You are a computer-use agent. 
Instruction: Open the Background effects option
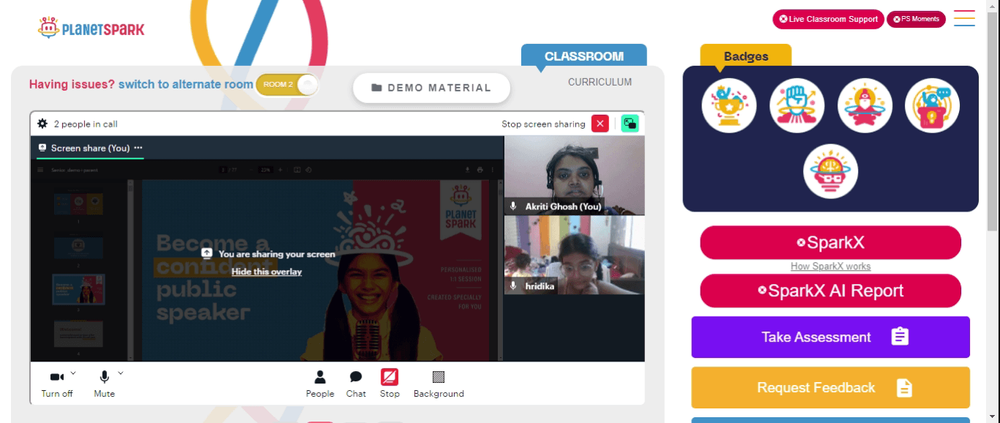tap(439, 384)
